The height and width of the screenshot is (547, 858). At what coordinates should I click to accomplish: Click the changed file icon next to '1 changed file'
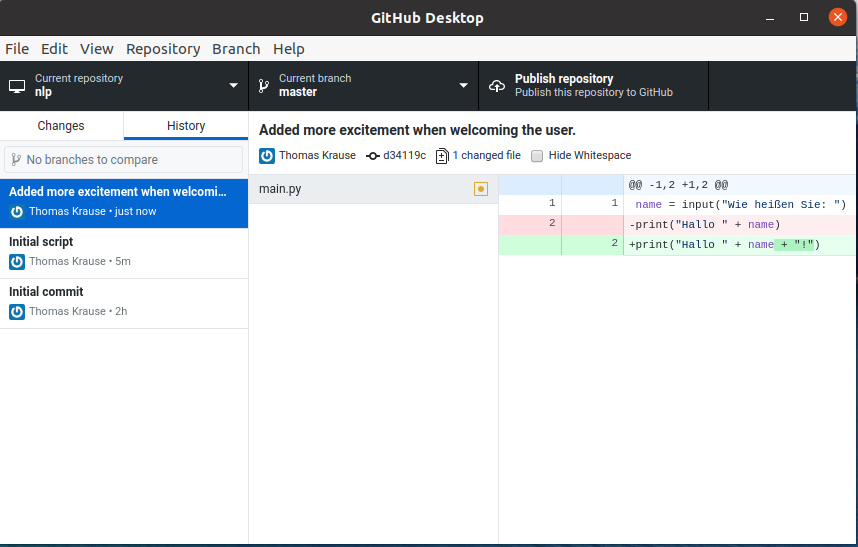[x=442, y=156]
